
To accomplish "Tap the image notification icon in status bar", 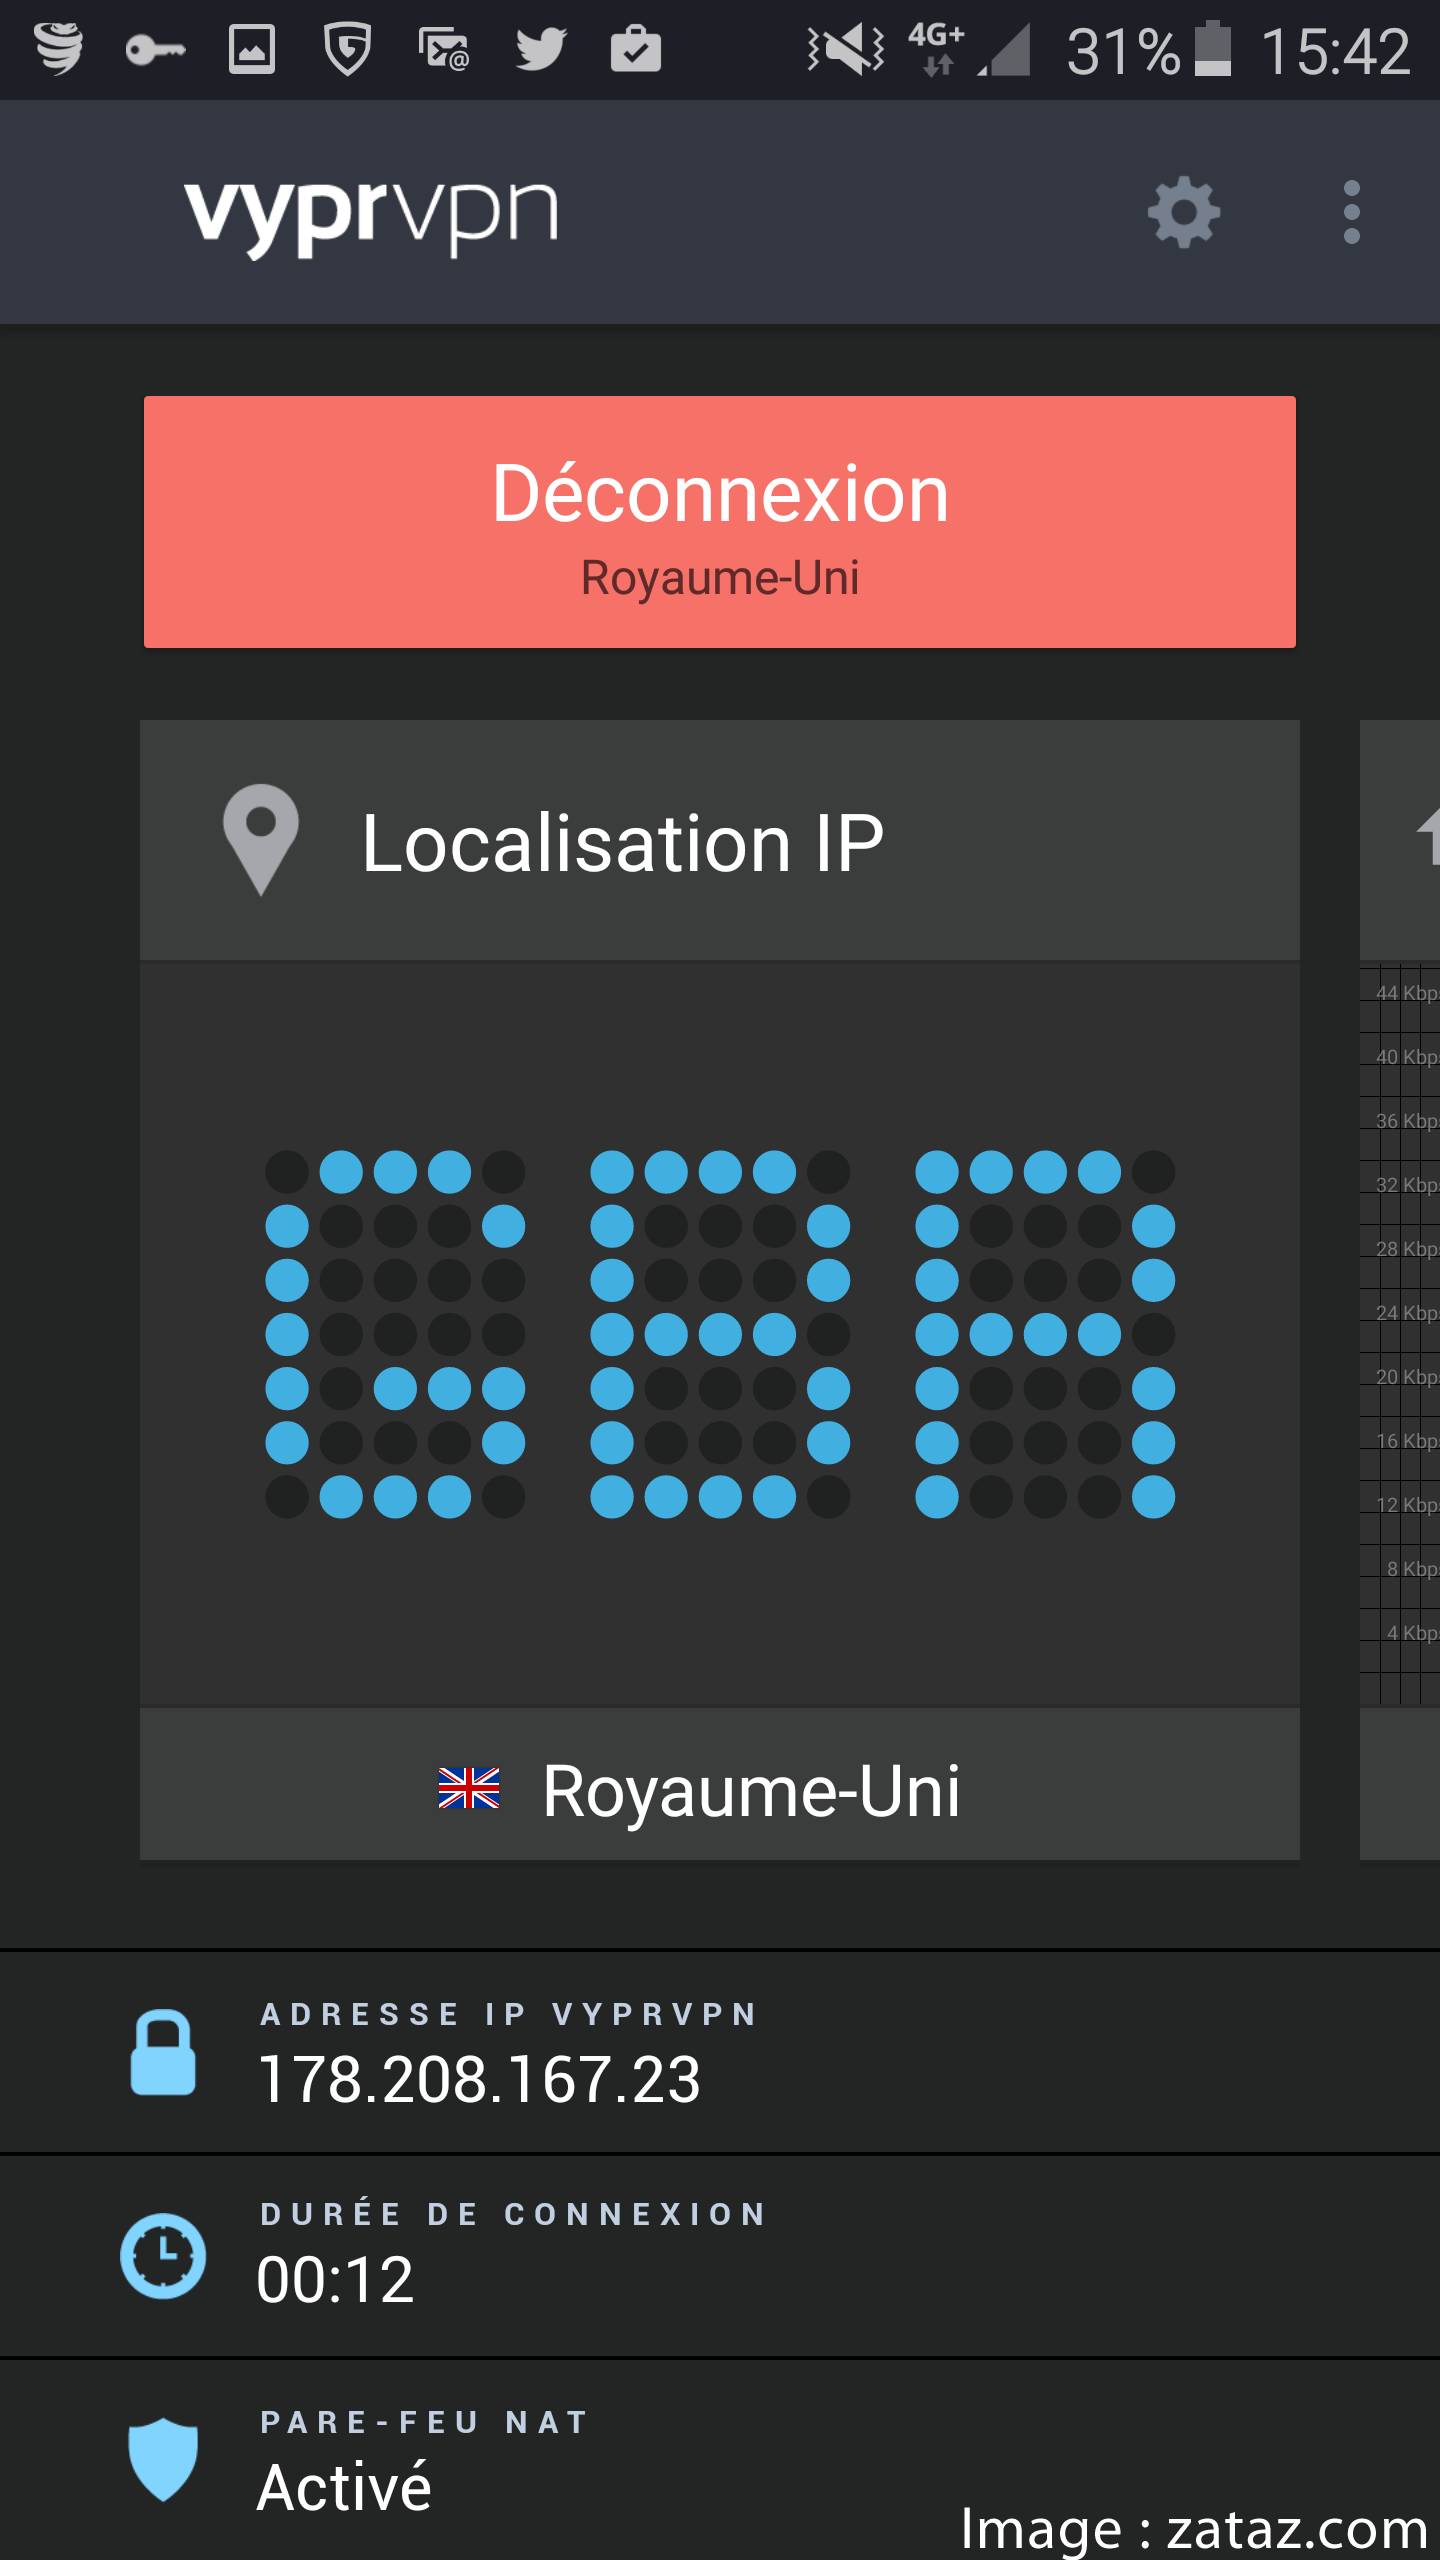I will (x=251, y=50).
